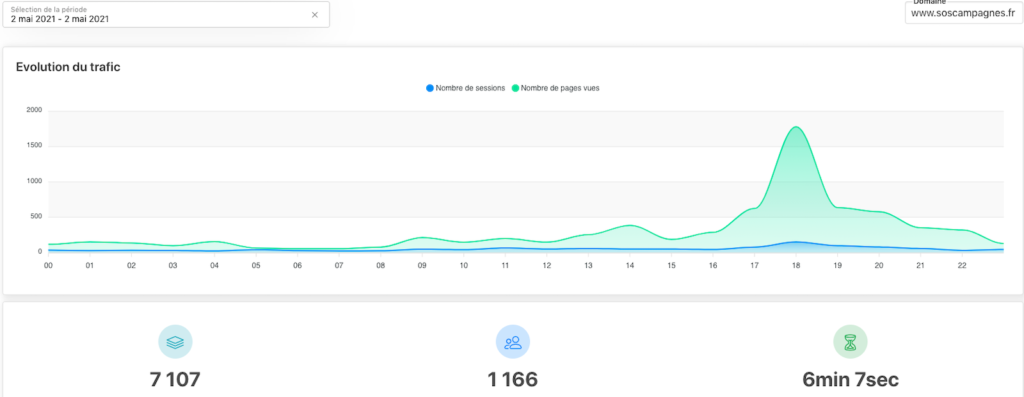The image size is (1024, 397).
Task: Click the blue sessions legend color dot
Action: click(429, 88)
